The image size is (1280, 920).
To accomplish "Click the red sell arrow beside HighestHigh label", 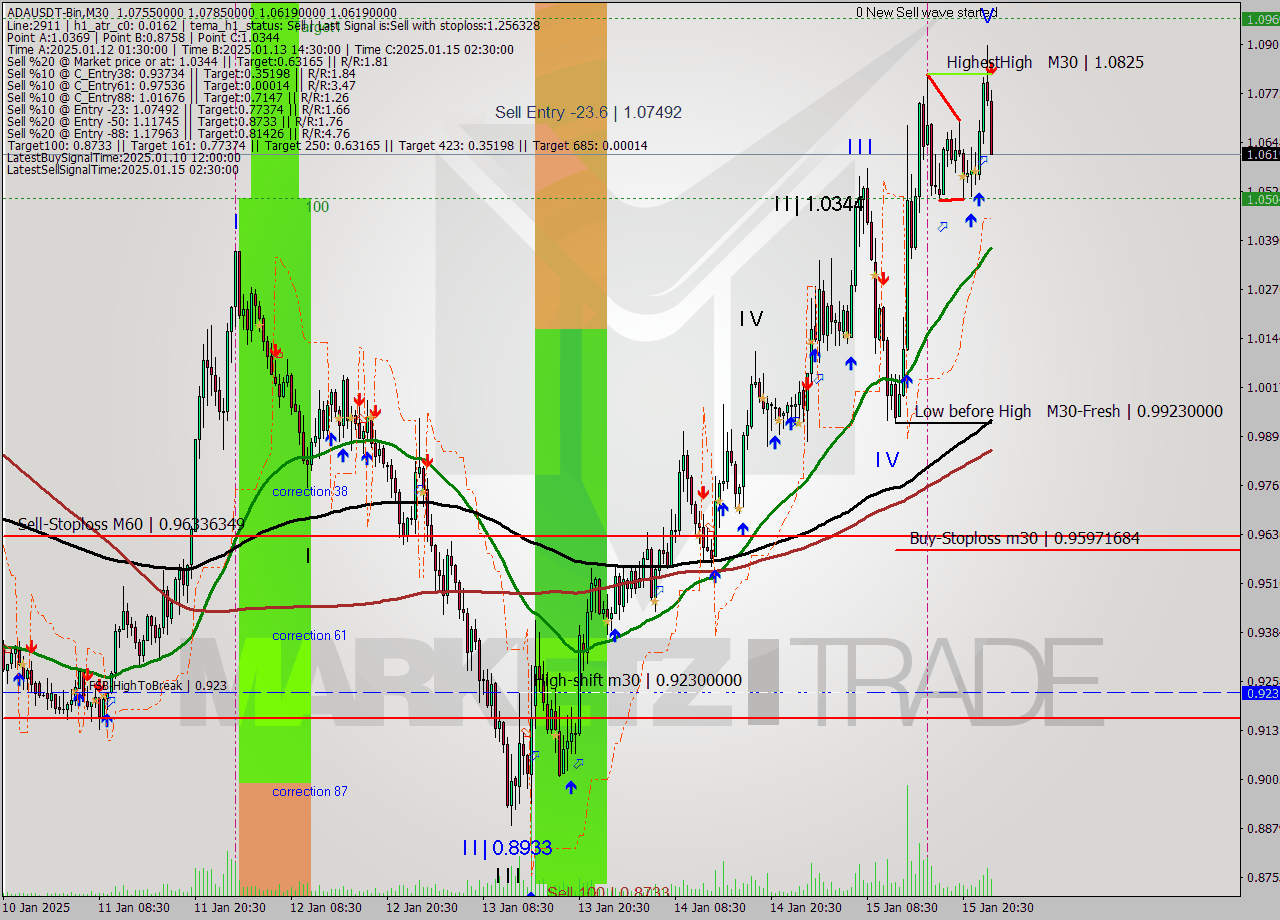I will tap(991, 69).
